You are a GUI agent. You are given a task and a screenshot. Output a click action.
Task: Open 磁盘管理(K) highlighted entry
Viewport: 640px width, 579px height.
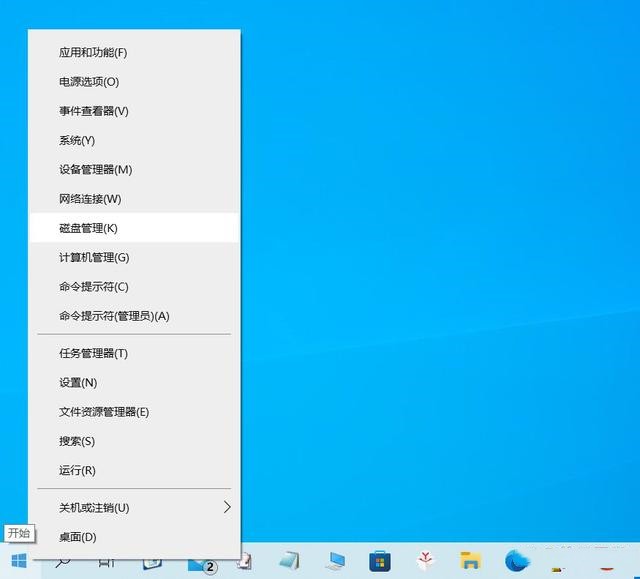click(88, 228)
